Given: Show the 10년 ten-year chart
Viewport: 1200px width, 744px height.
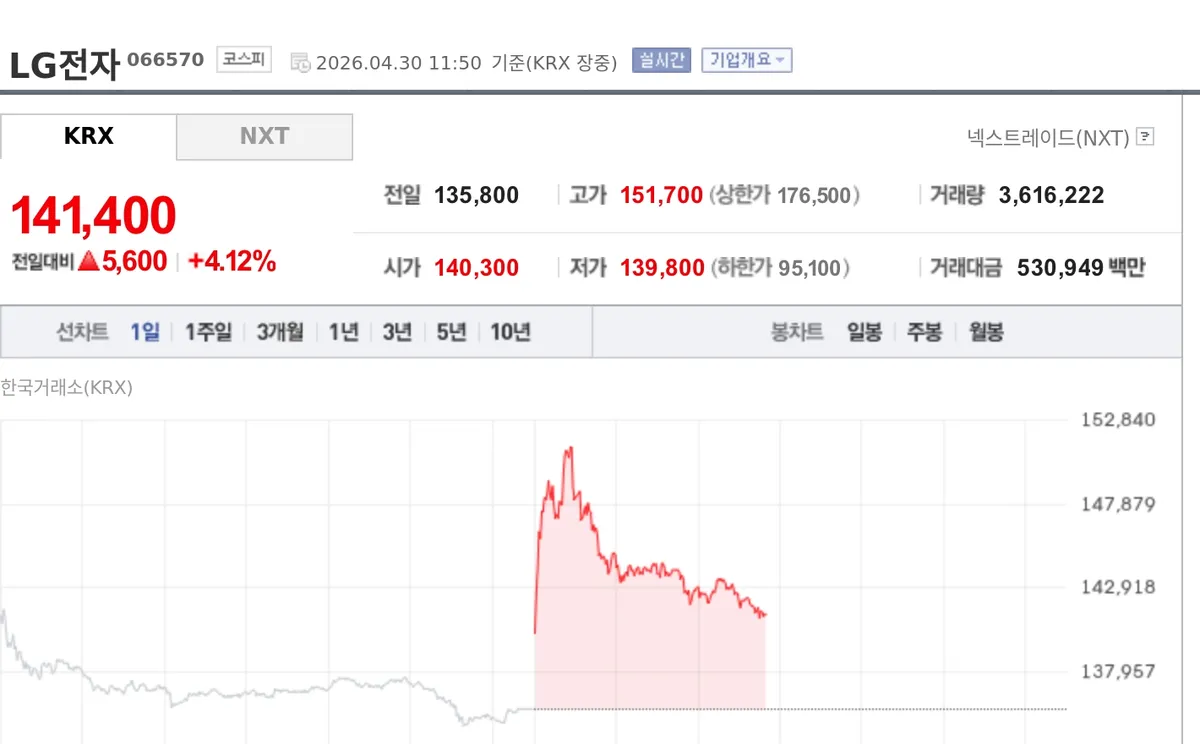Looking at the screenshot, I should tap(510, 331).
